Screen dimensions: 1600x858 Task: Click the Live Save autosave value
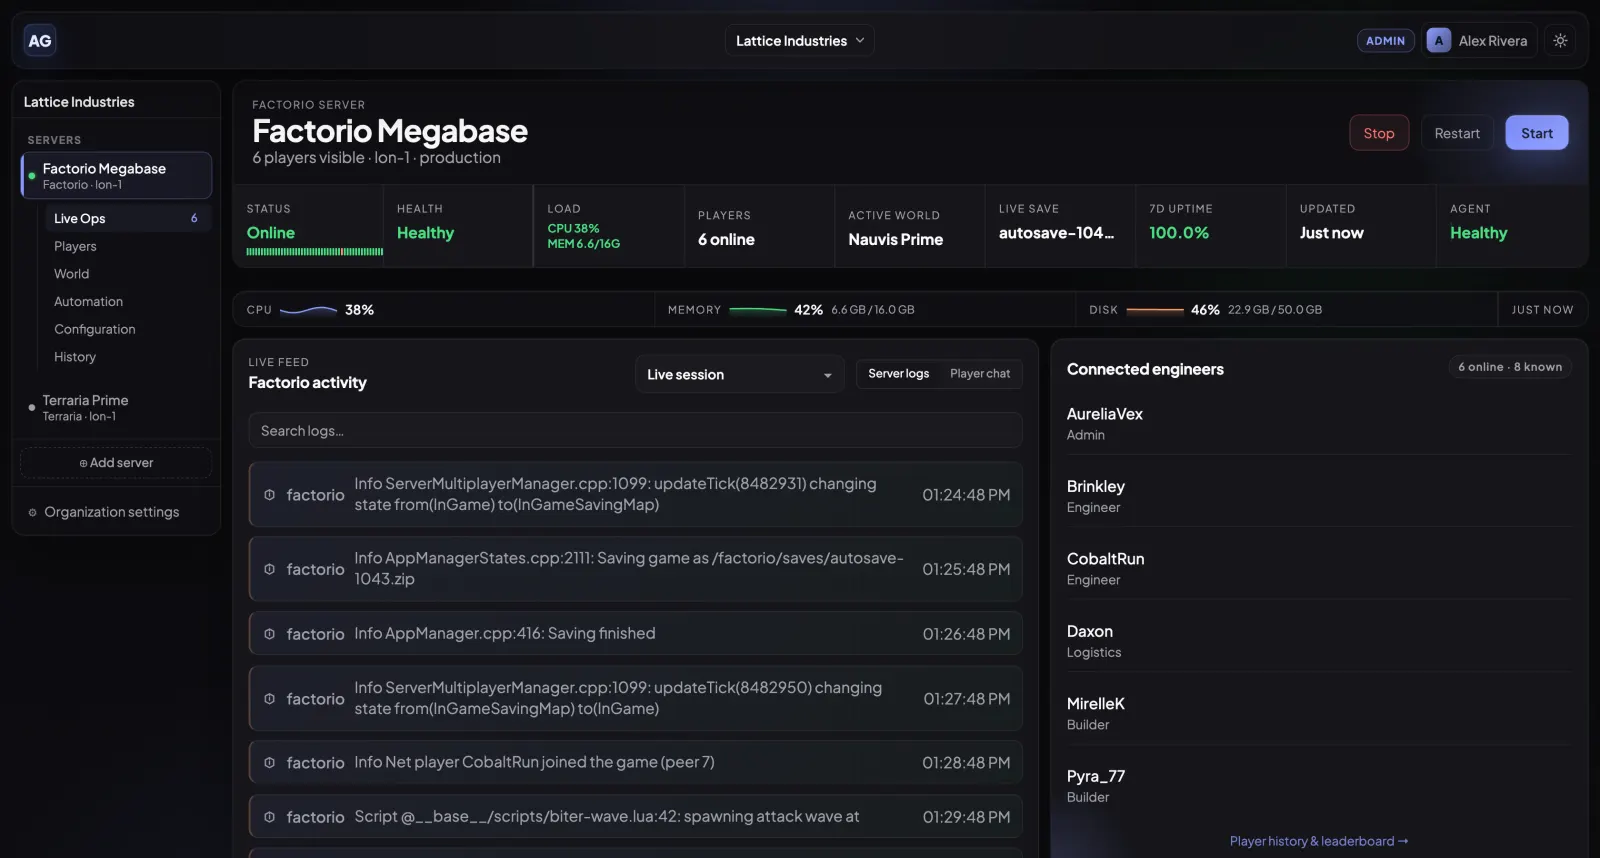point(1056,233)
